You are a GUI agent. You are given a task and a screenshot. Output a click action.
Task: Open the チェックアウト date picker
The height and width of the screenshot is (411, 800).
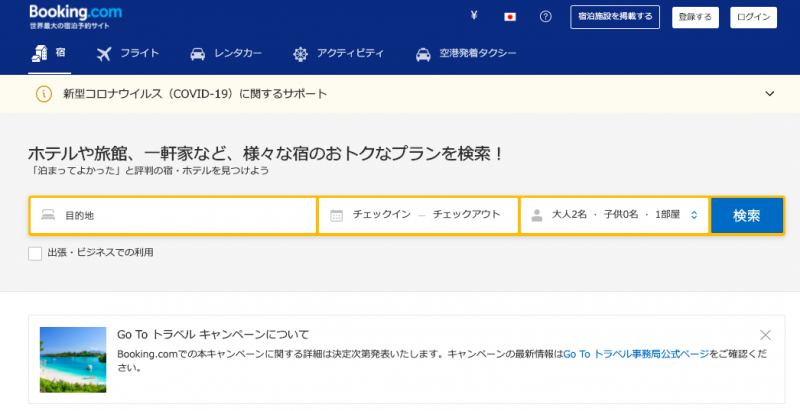466,215
